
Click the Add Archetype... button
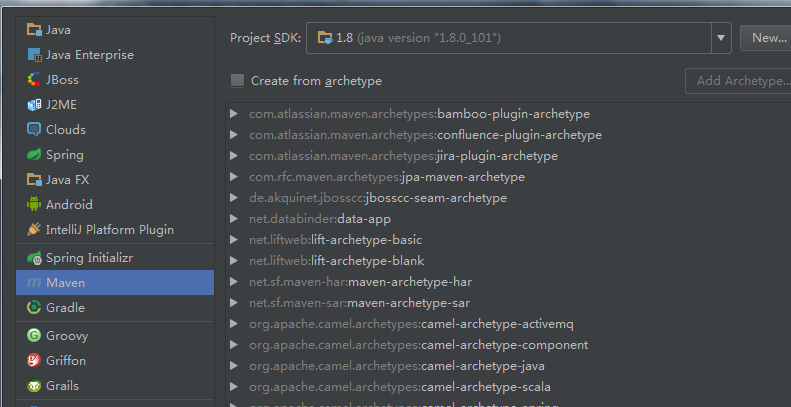pyautogui.click(x=738, y=81)
